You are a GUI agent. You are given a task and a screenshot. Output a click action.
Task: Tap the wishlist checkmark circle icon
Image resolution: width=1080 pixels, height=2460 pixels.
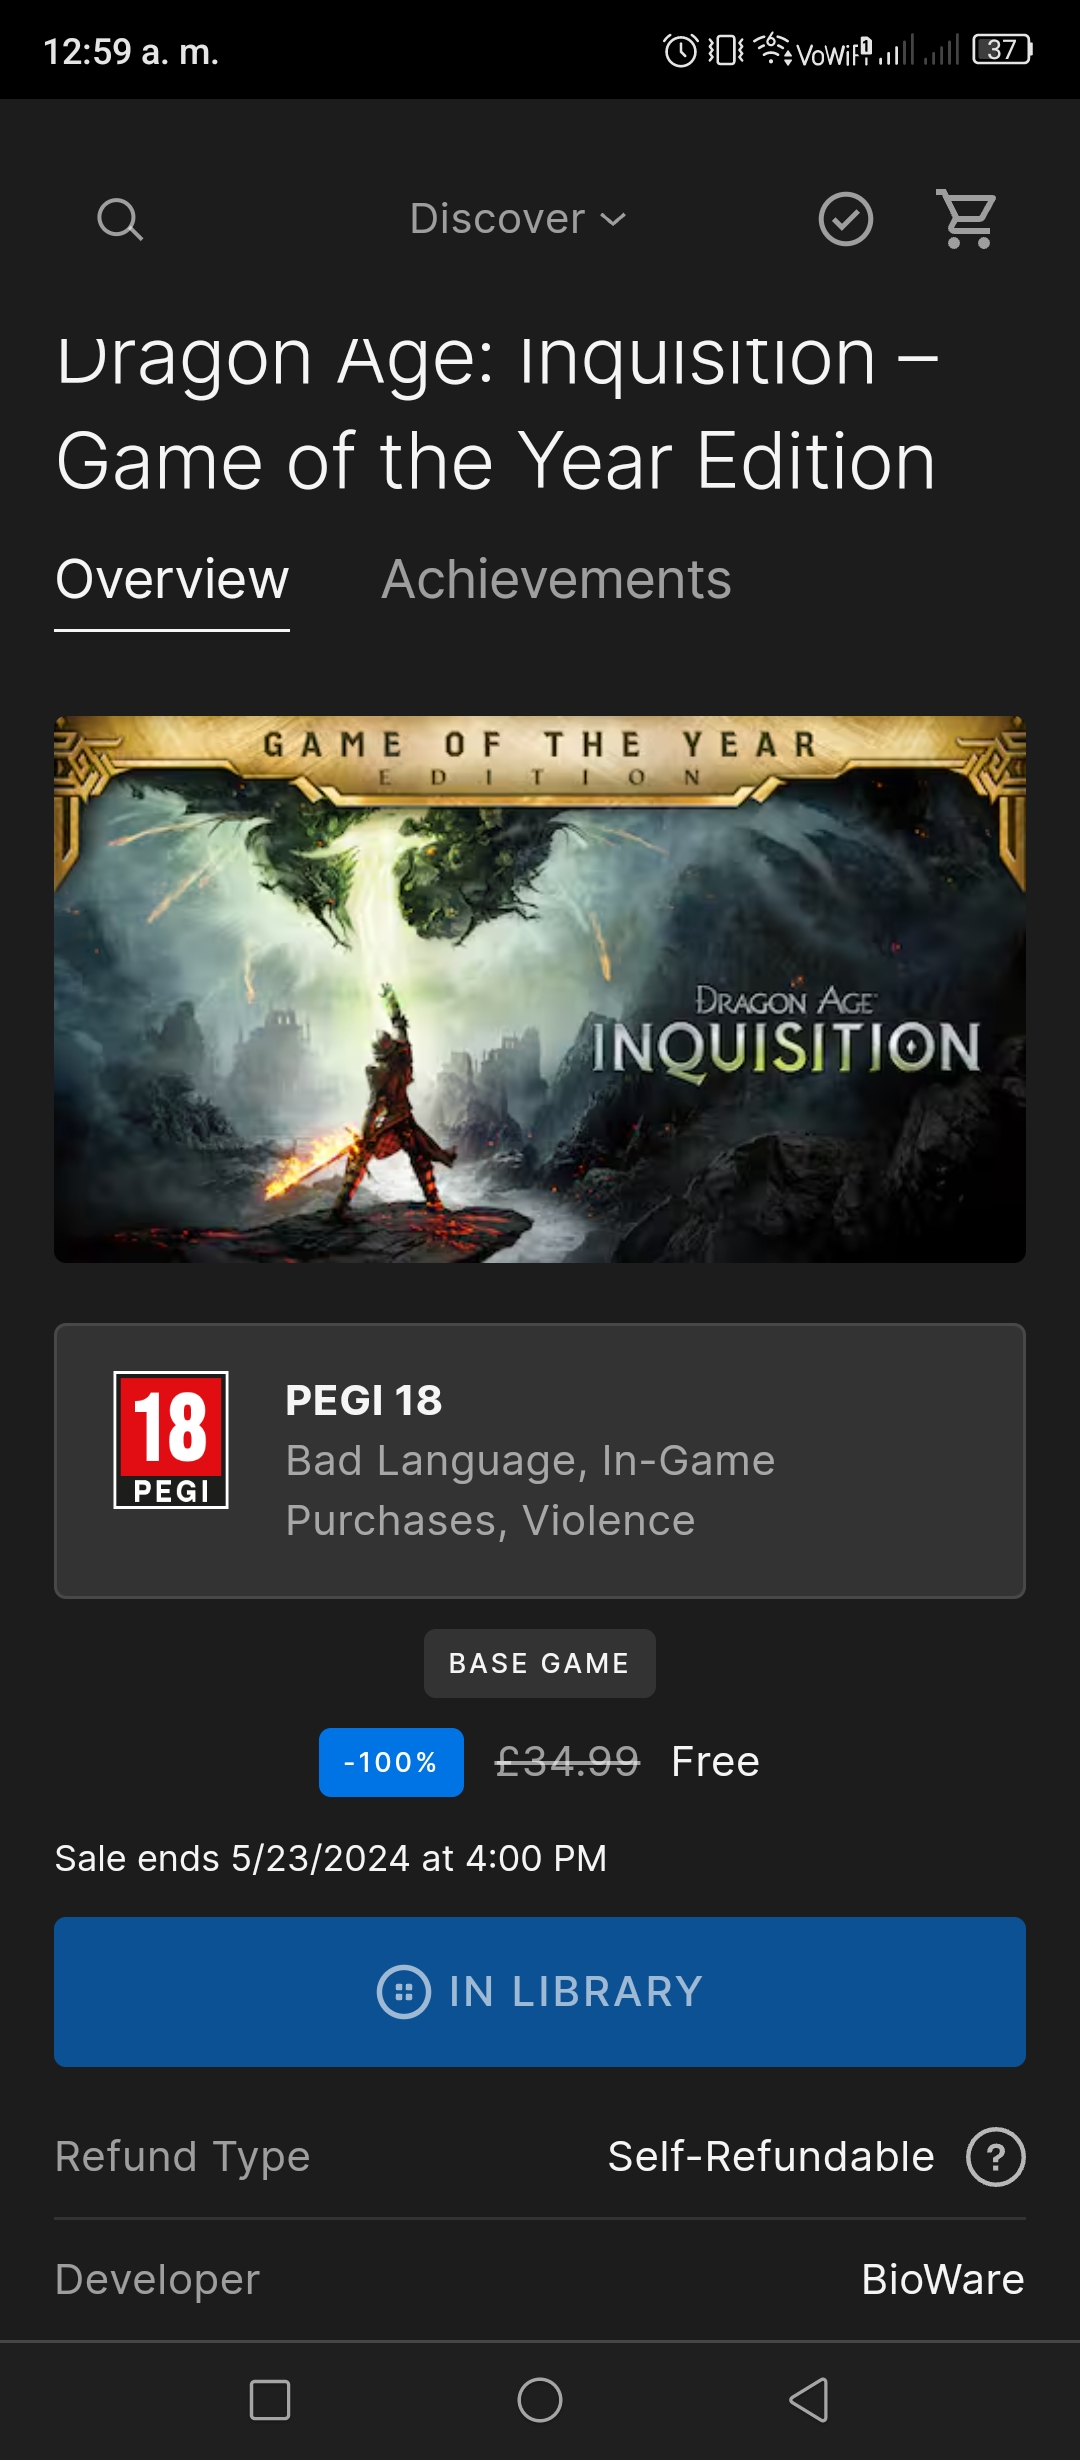[x=846, y=219]
